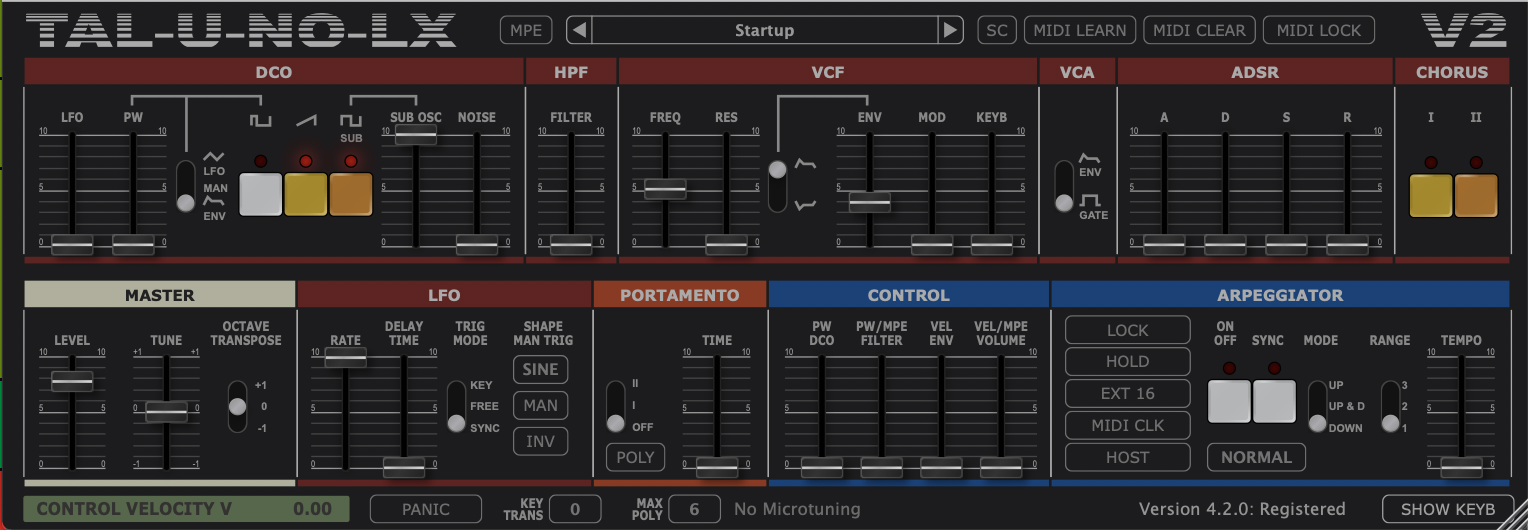Toggle arpeggiator EXT 16
This screenshot has height=530, width=1528.
[1128, 393]
